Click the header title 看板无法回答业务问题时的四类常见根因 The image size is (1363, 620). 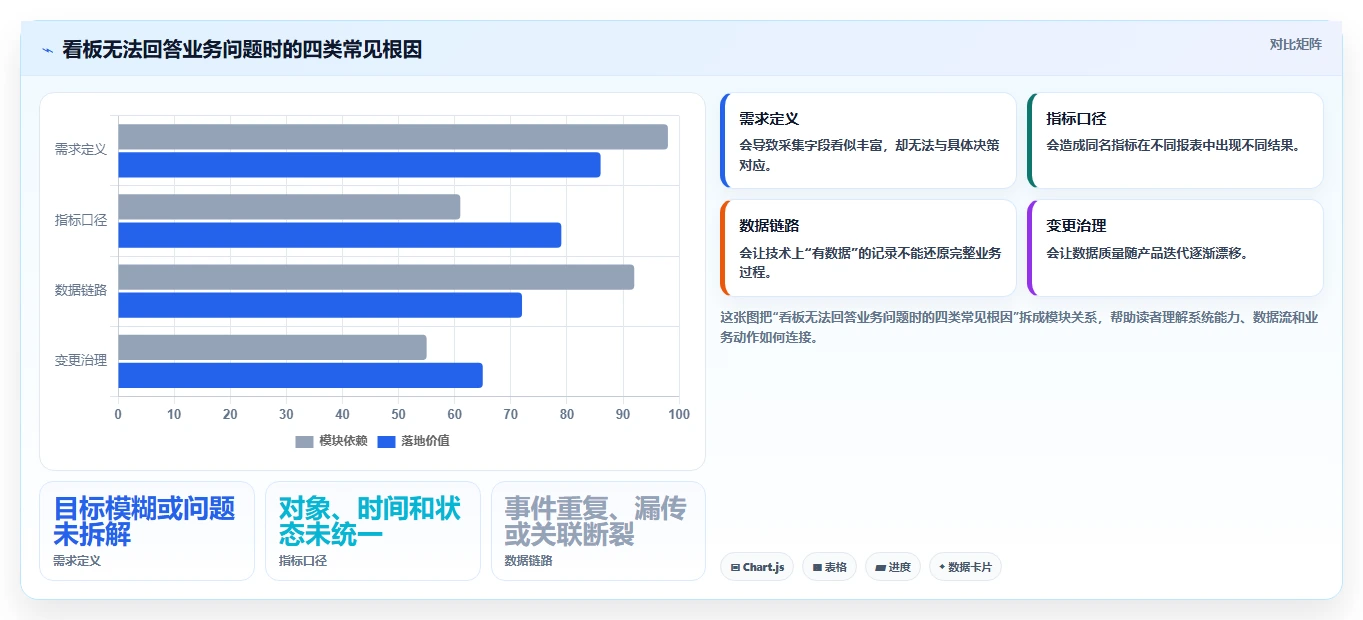pyautogui.click(x=242, y=50)
